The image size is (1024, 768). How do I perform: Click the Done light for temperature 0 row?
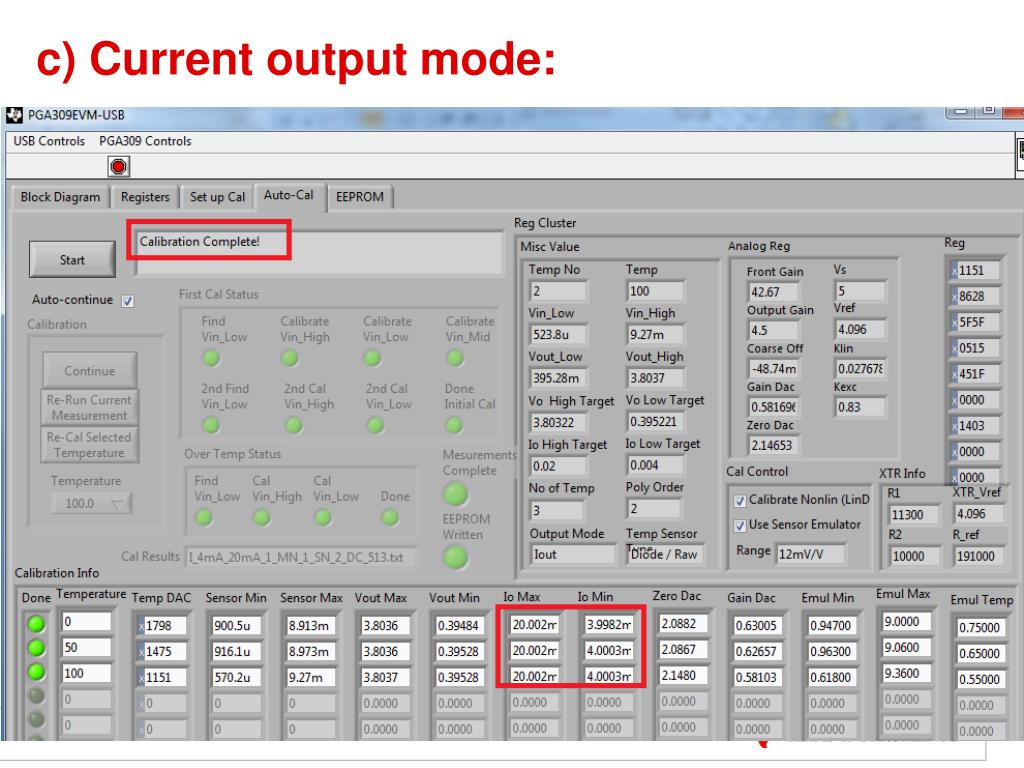(37, 624)
